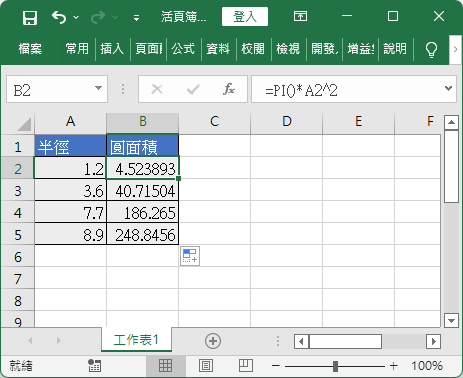Click the 工作表1 sheet tab
Screen dimensions: 463x378
click(136, 340)
